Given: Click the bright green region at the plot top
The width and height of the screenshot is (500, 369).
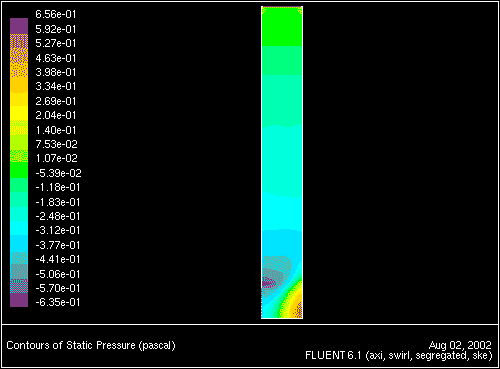Looking at the screenshot, I should (282, 26).
